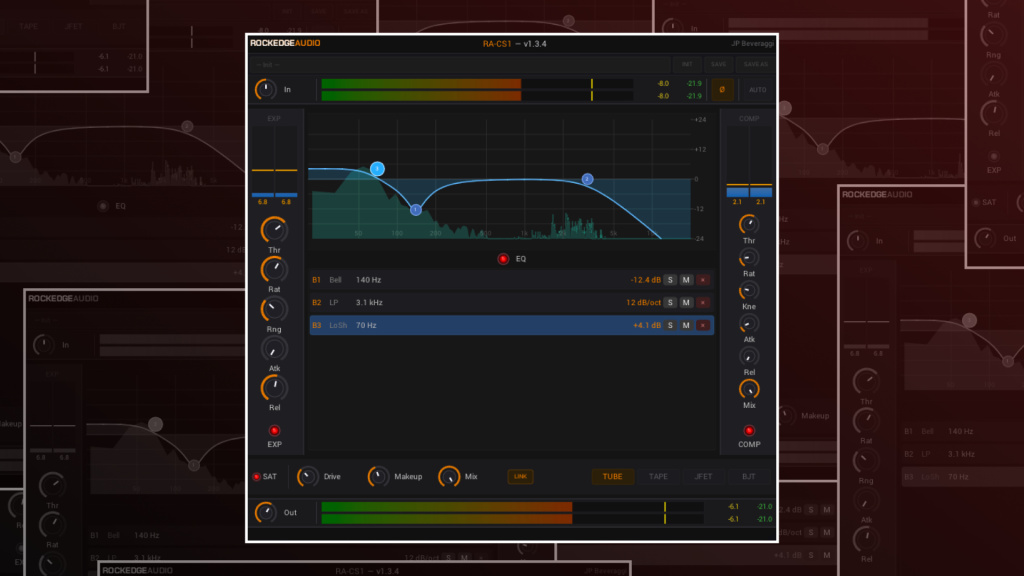Click the saturation Drive knob
1024x576 pixels.
point(308,477)
